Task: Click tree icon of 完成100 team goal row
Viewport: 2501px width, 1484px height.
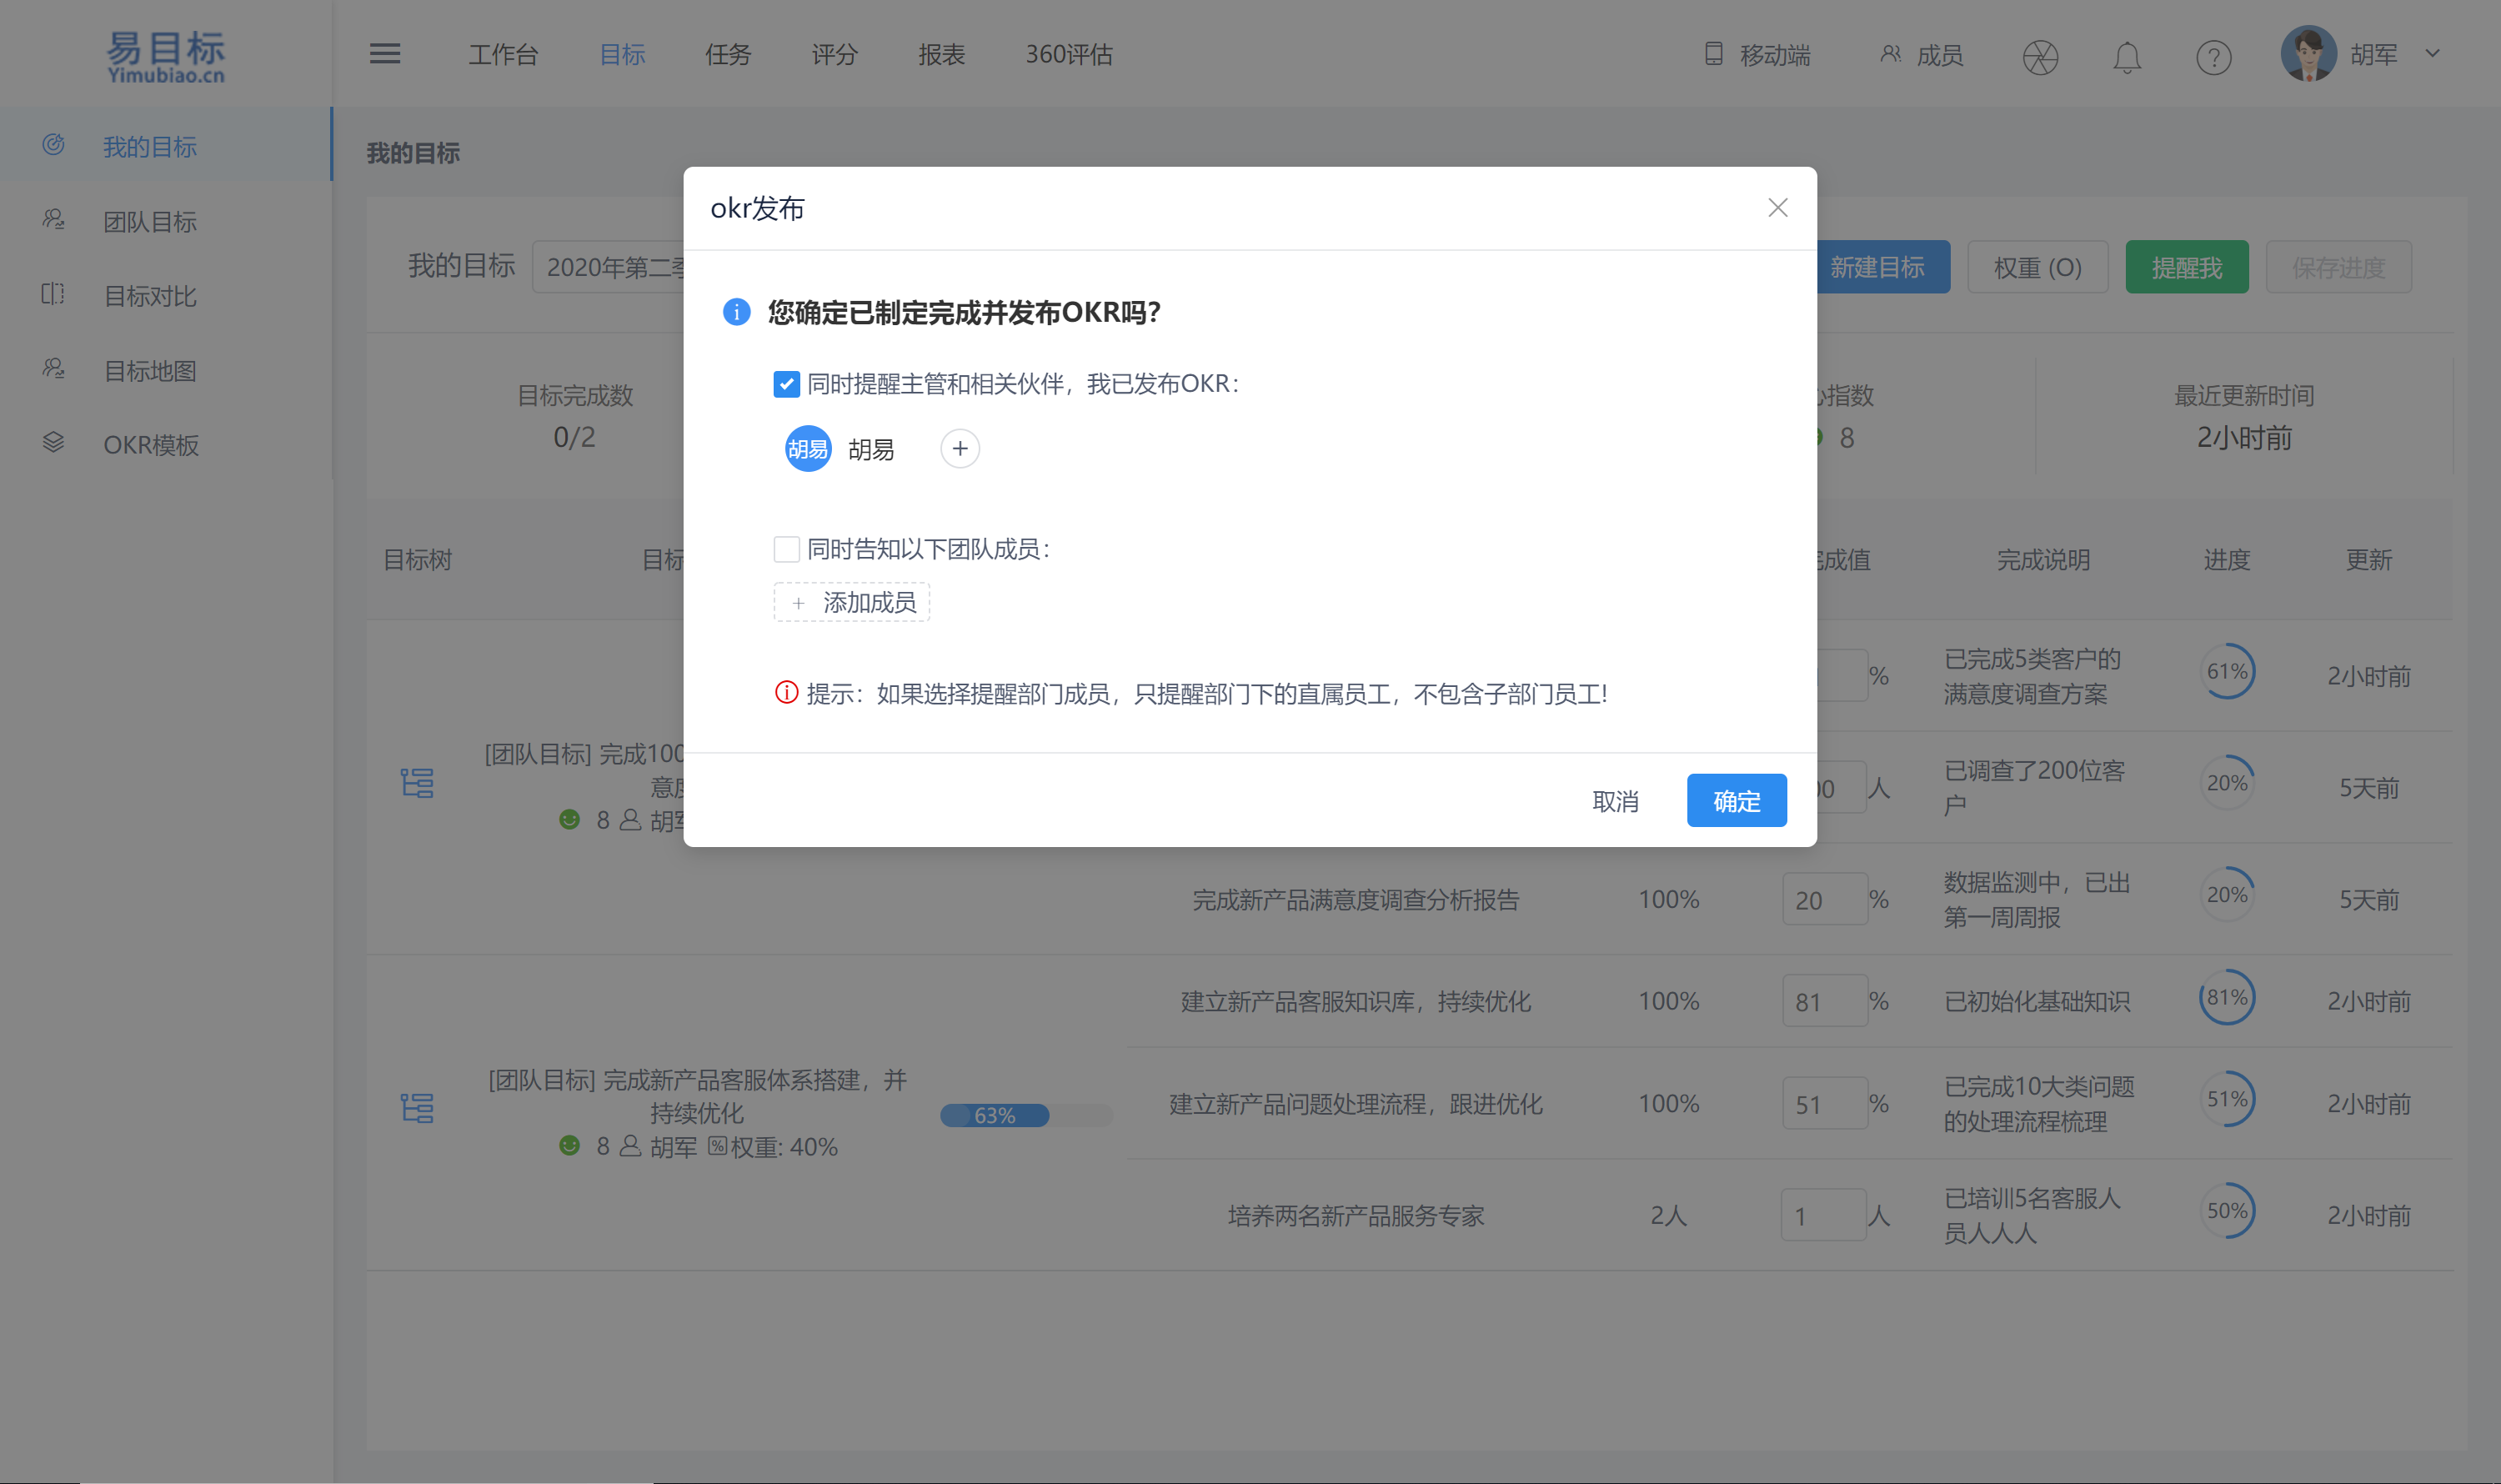Action: [x=417, y=783]
